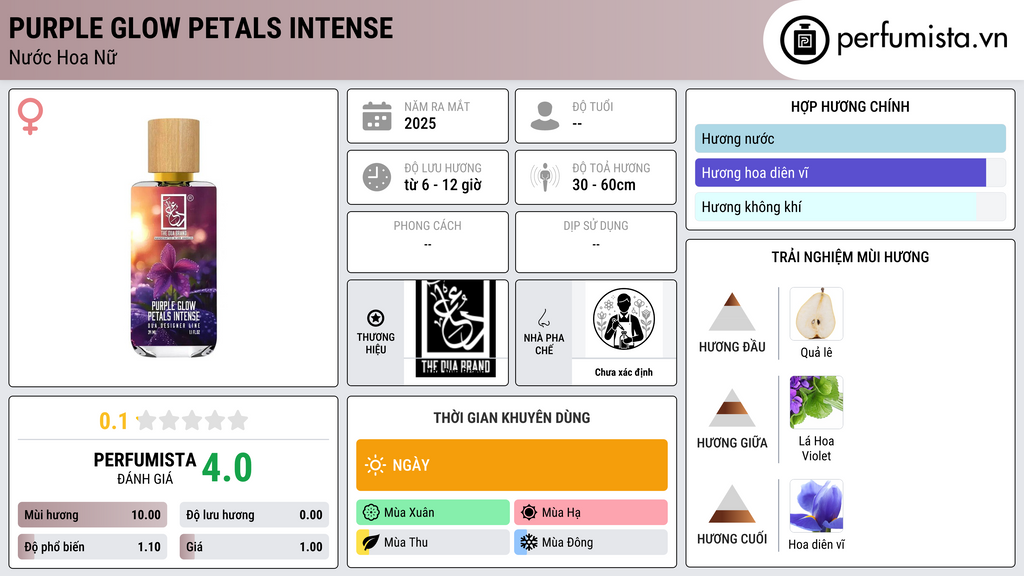Select the Hoa diên vĩ iris note image

click(816, 506)
